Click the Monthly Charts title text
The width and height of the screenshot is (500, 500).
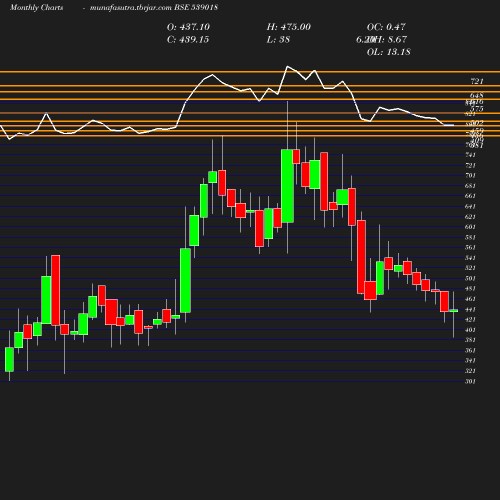click(x=36, y=7)
